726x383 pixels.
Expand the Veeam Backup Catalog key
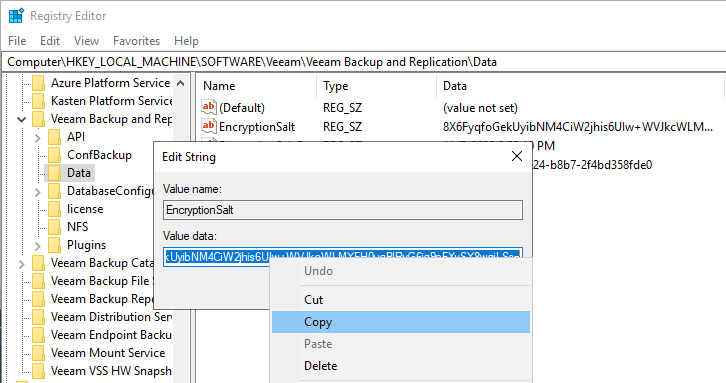(21, 264)
